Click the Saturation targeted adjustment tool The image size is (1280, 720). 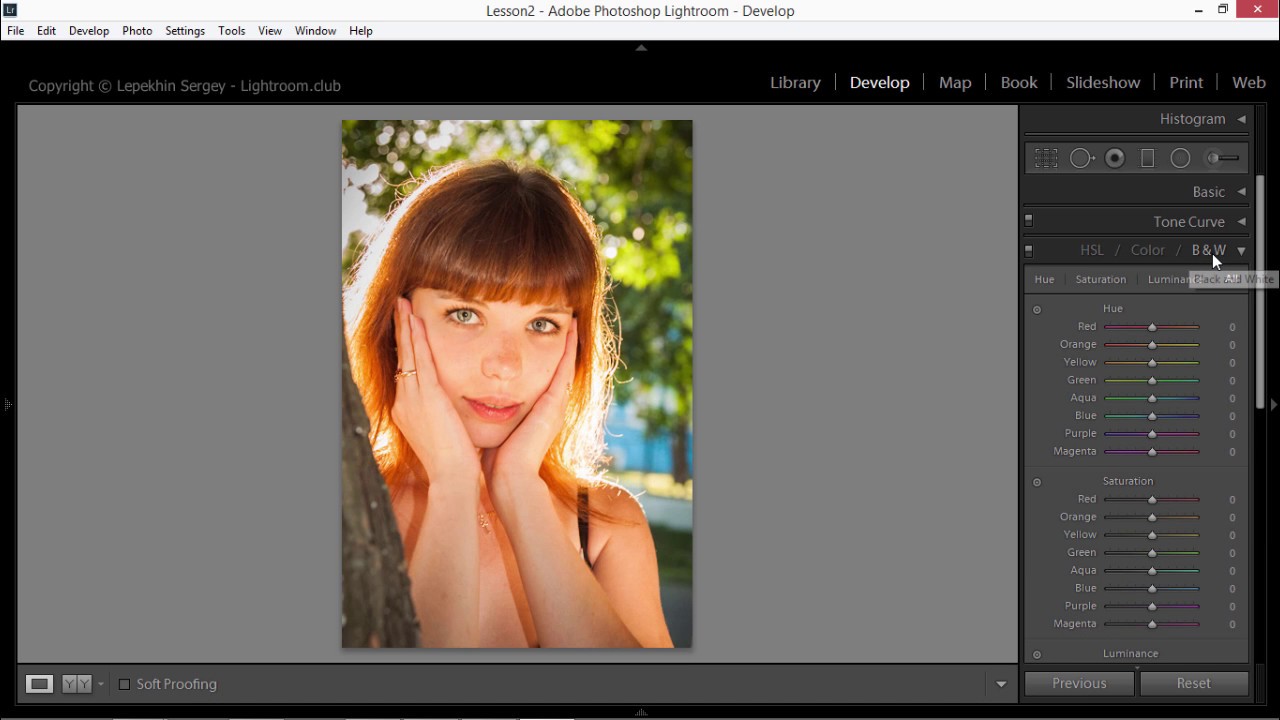(x=1037, y=482)
